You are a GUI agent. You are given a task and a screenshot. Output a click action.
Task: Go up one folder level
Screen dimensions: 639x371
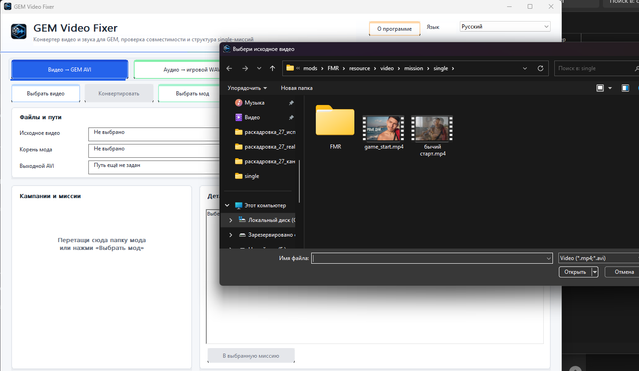[273, 68]
